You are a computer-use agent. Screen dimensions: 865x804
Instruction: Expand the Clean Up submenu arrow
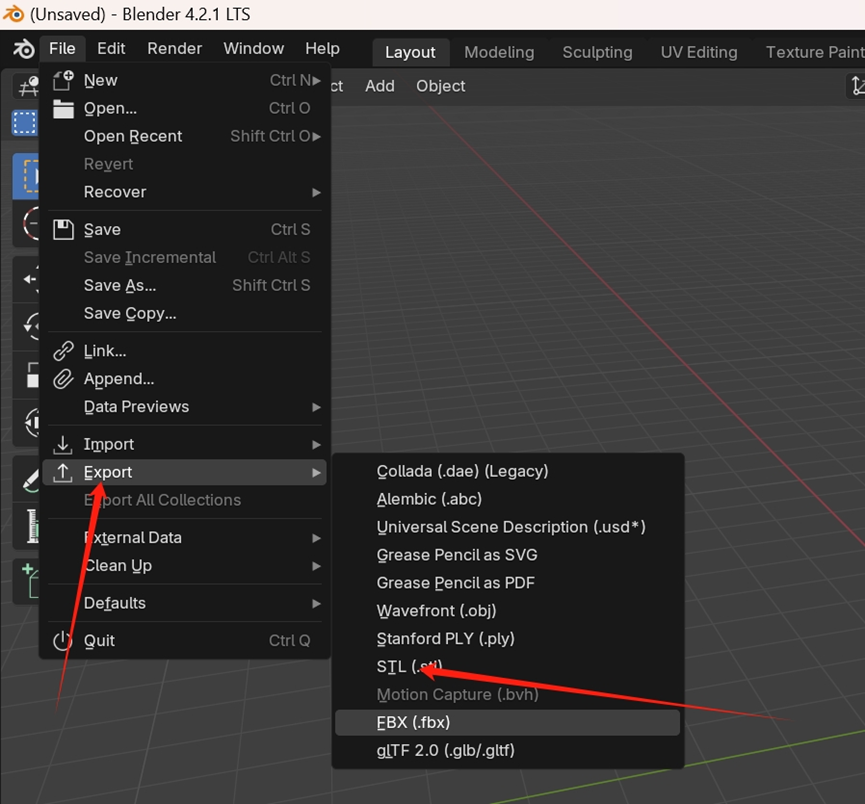(316, 566)
